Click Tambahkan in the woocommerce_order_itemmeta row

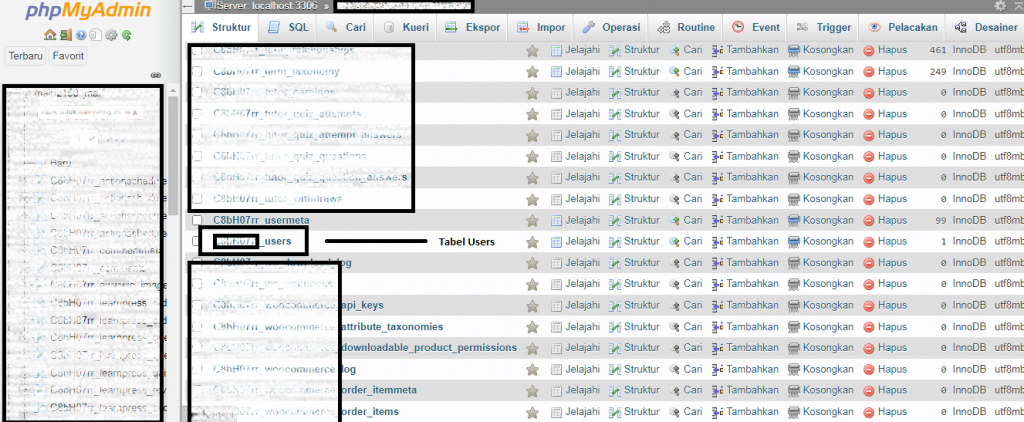point(744,391)
